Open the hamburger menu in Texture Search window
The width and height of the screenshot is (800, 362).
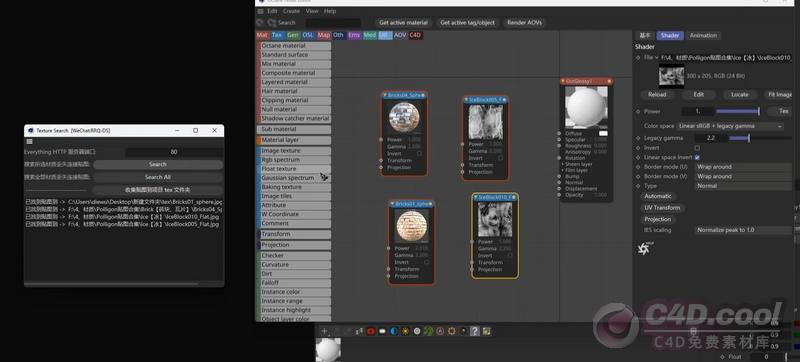[30, 141]
